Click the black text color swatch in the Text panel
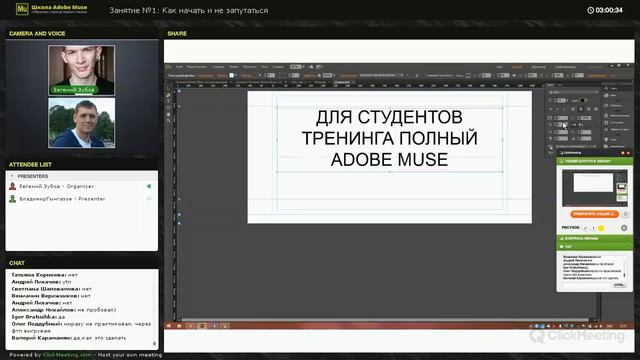 [x=583, y=100]
